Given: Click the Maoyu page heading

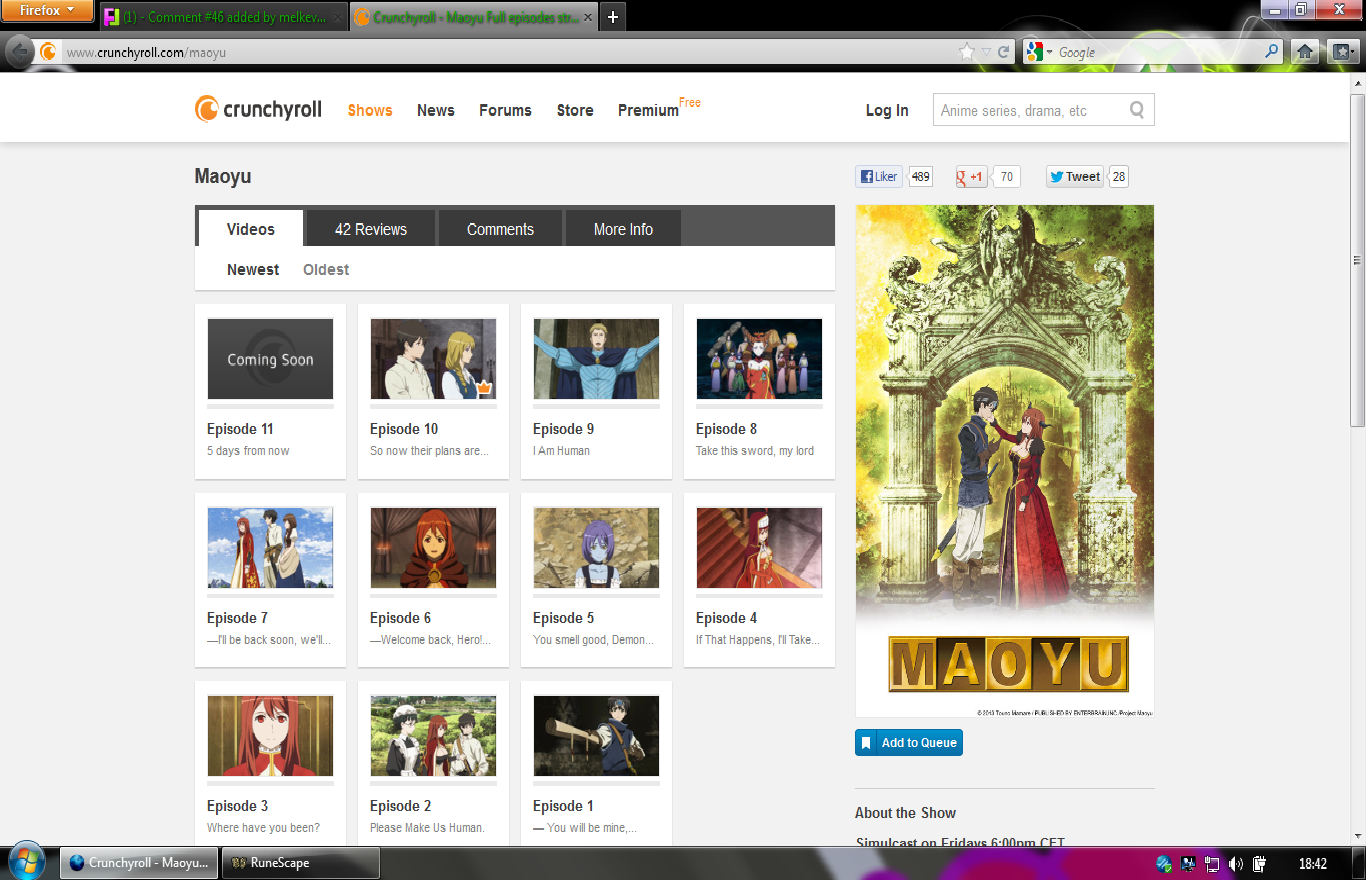Looking at the screenshot, I should click(223, 177).
